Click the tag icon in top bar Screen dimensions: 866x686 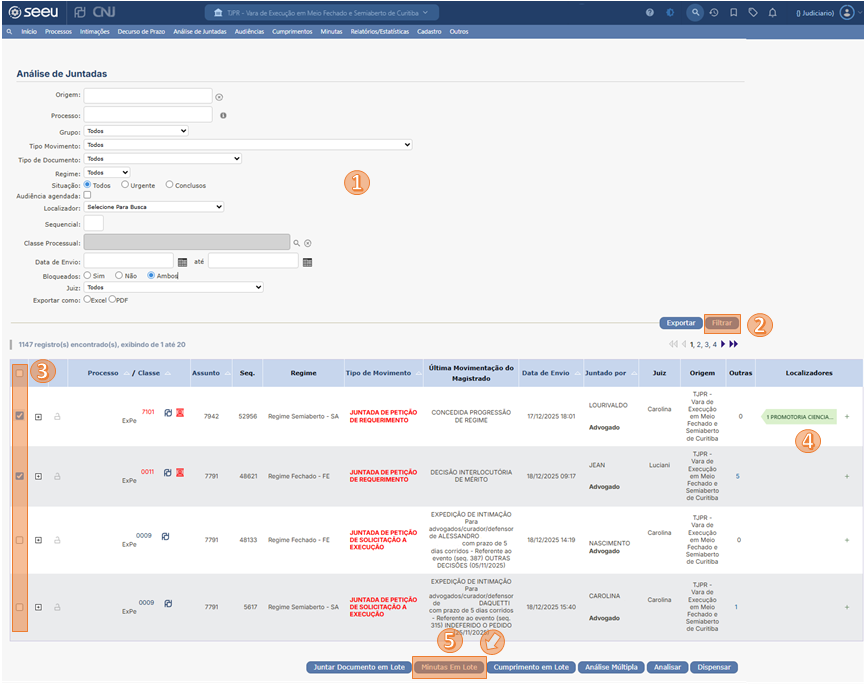(x=753, y=12)
